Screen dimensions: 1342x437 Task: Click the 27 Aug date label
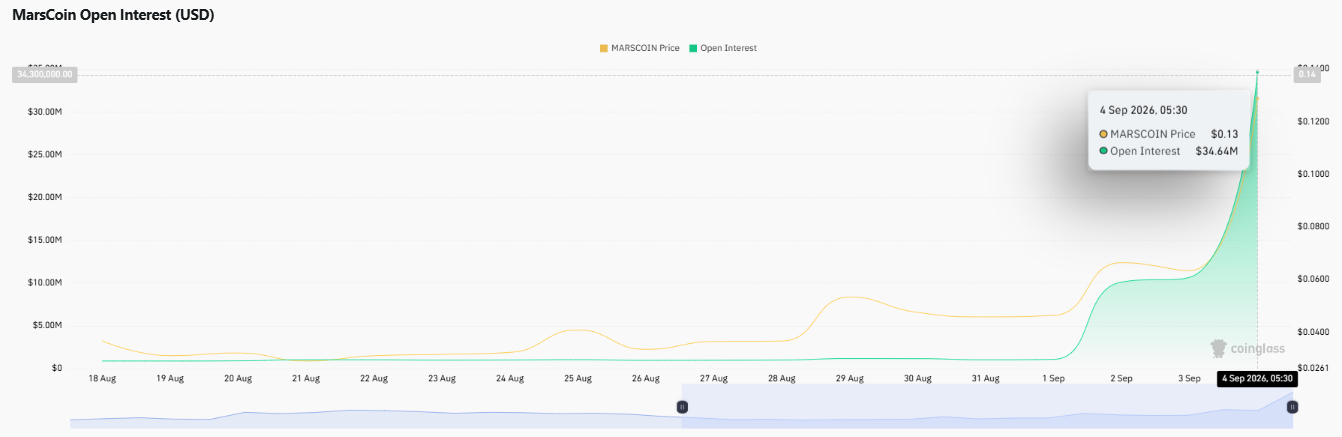pyautogui.click(x=714, y=379)
